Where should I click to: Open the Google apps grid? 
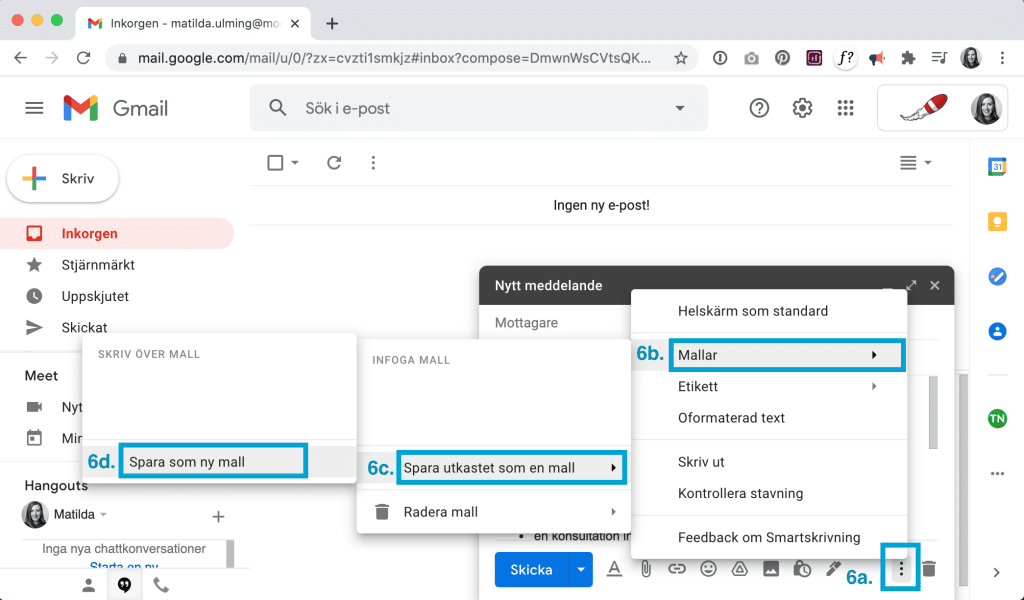(x=845, y=108)
